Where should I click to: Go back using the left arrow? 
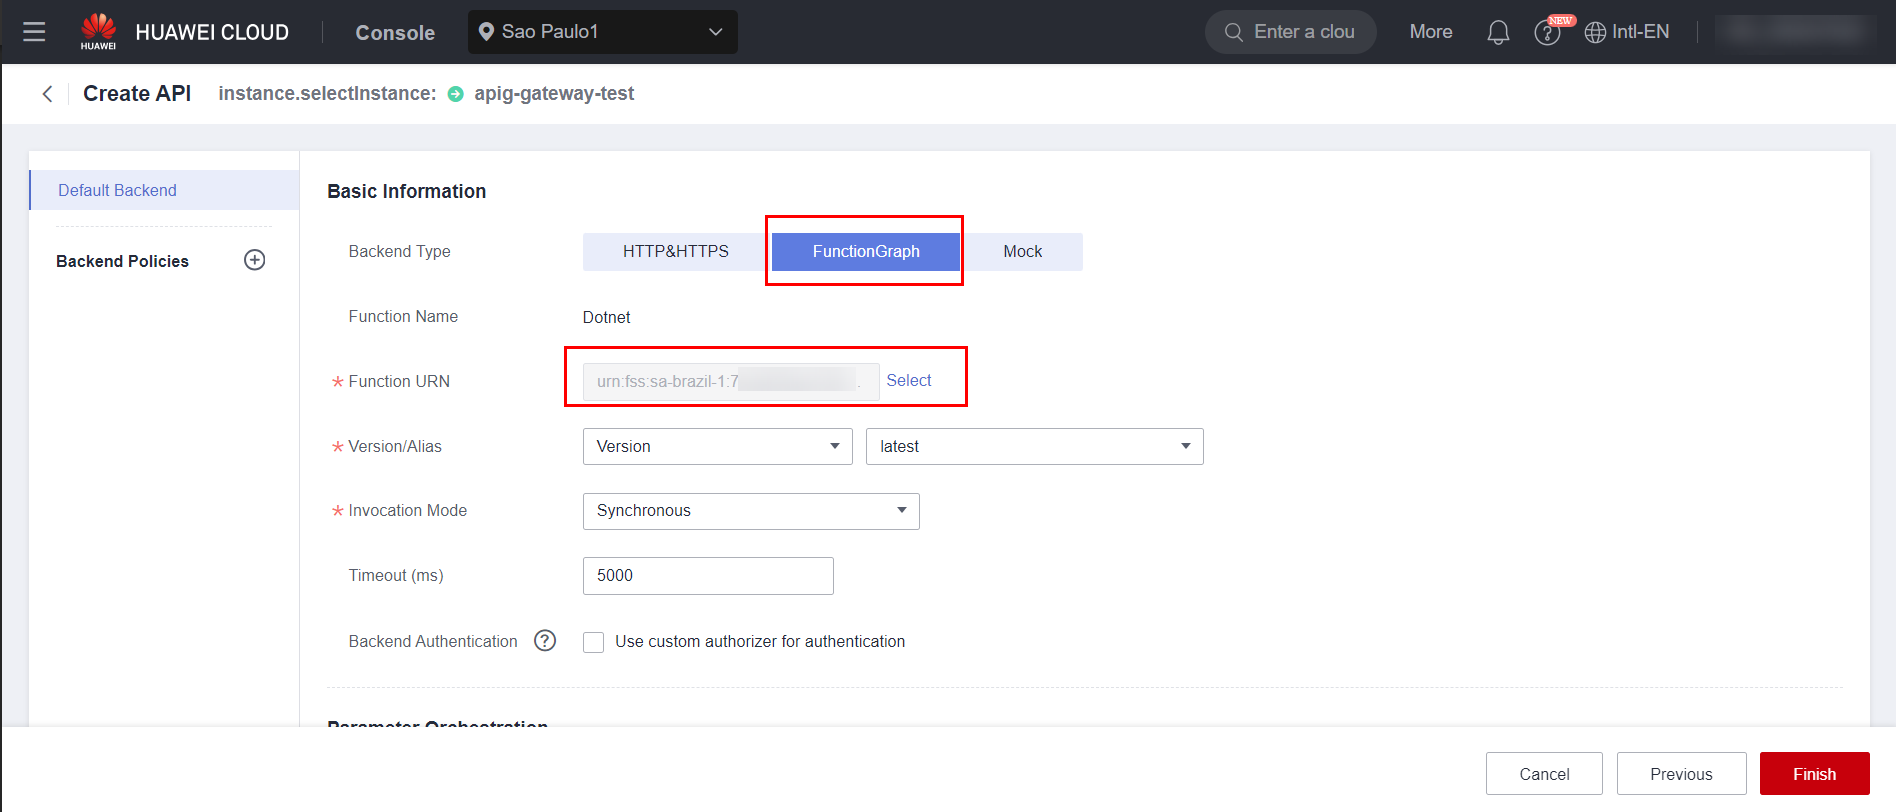coord(47,94)
